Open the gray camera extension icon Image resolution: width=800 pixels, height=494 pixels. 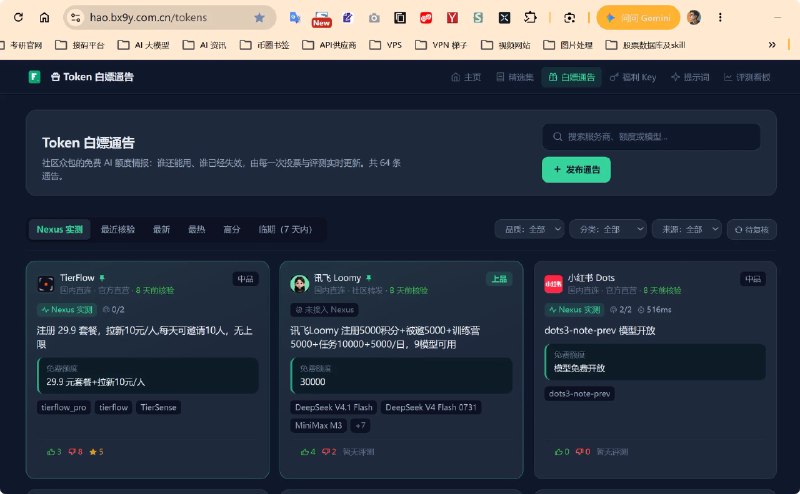[x=374, y=18]
